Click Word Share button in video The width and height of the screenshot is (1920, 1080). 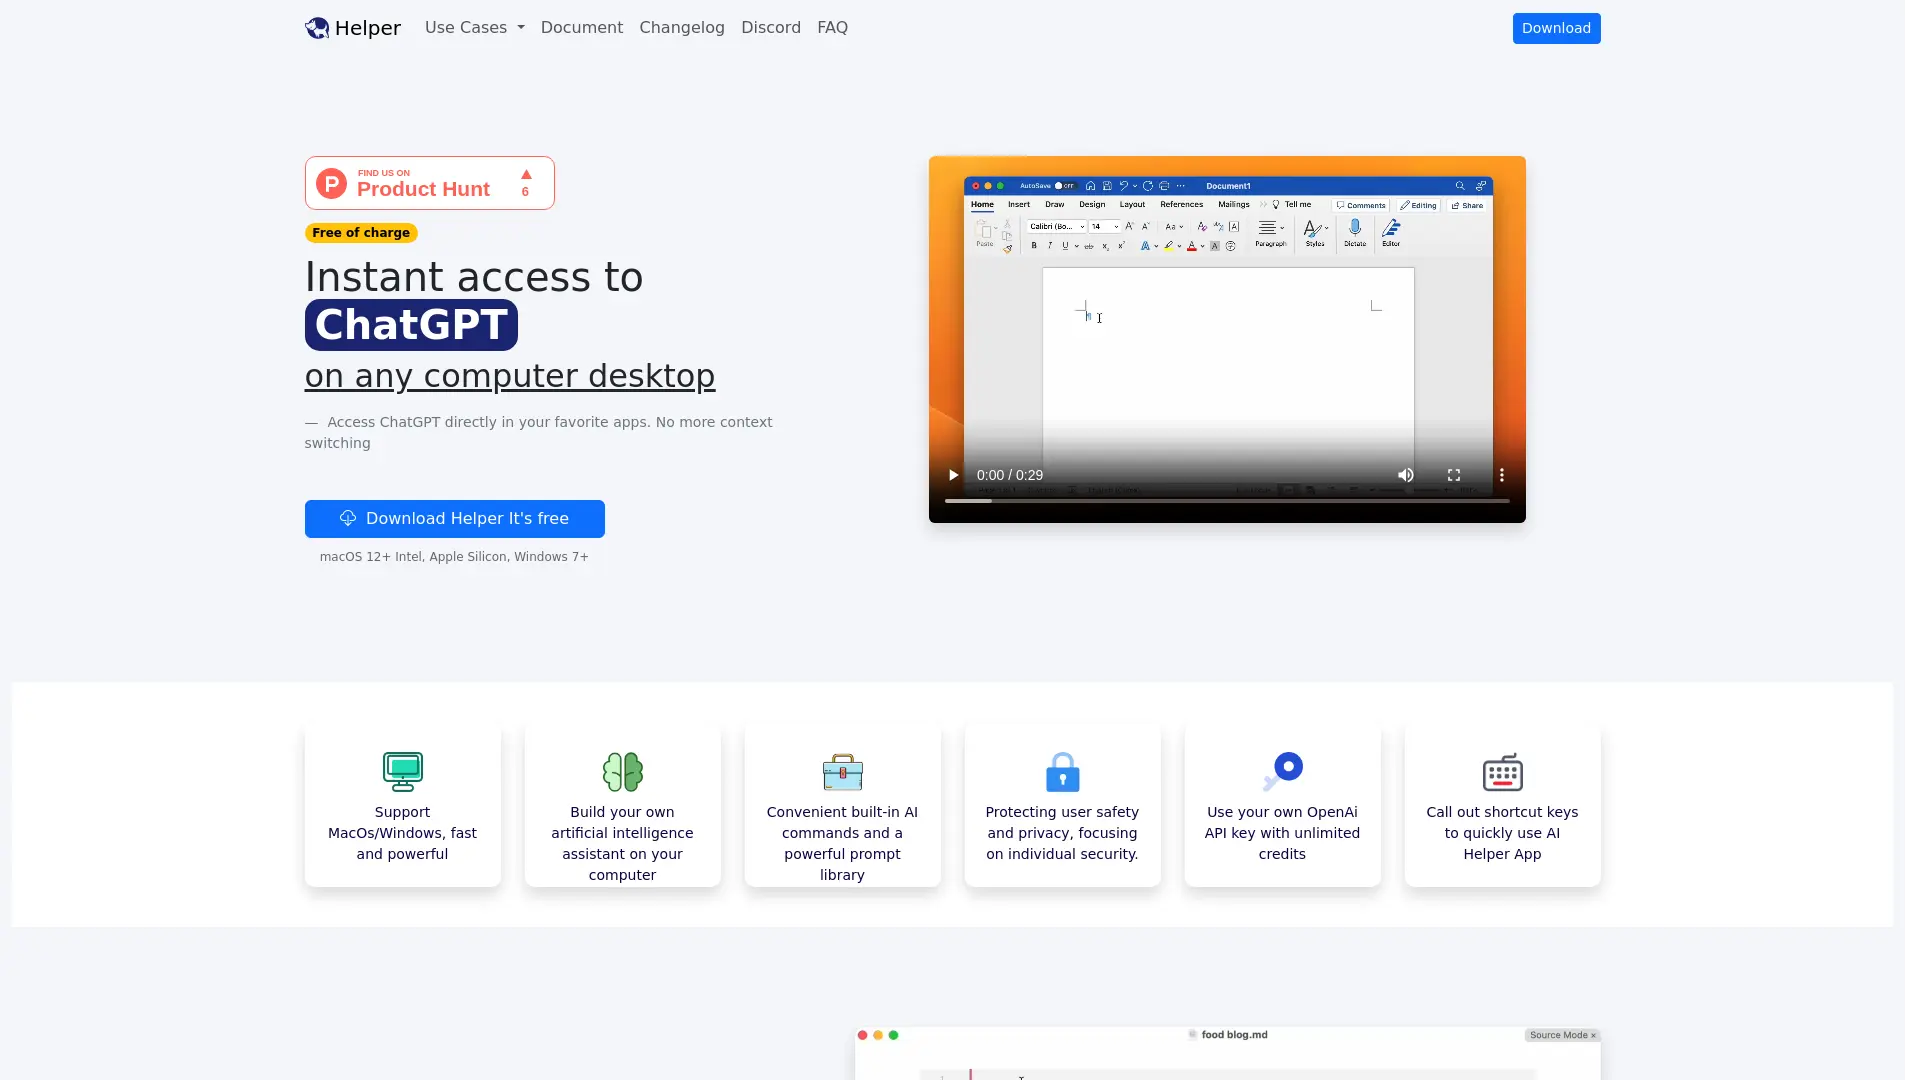click(1468, 205)
